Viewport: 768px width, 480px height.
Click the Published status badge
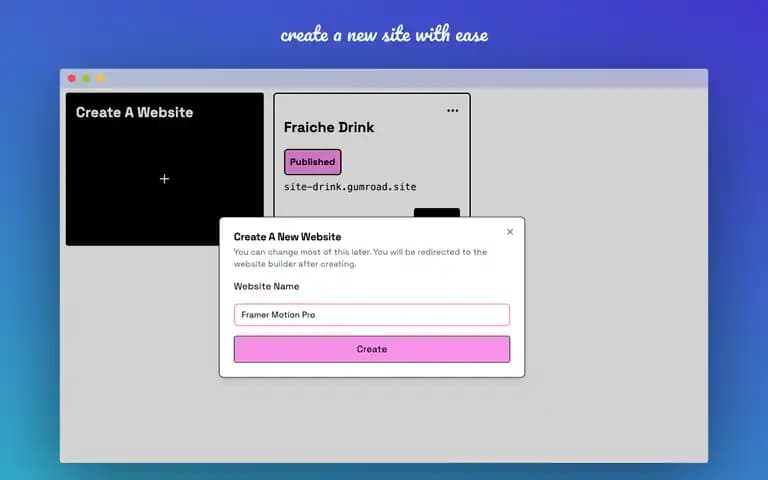312,162
